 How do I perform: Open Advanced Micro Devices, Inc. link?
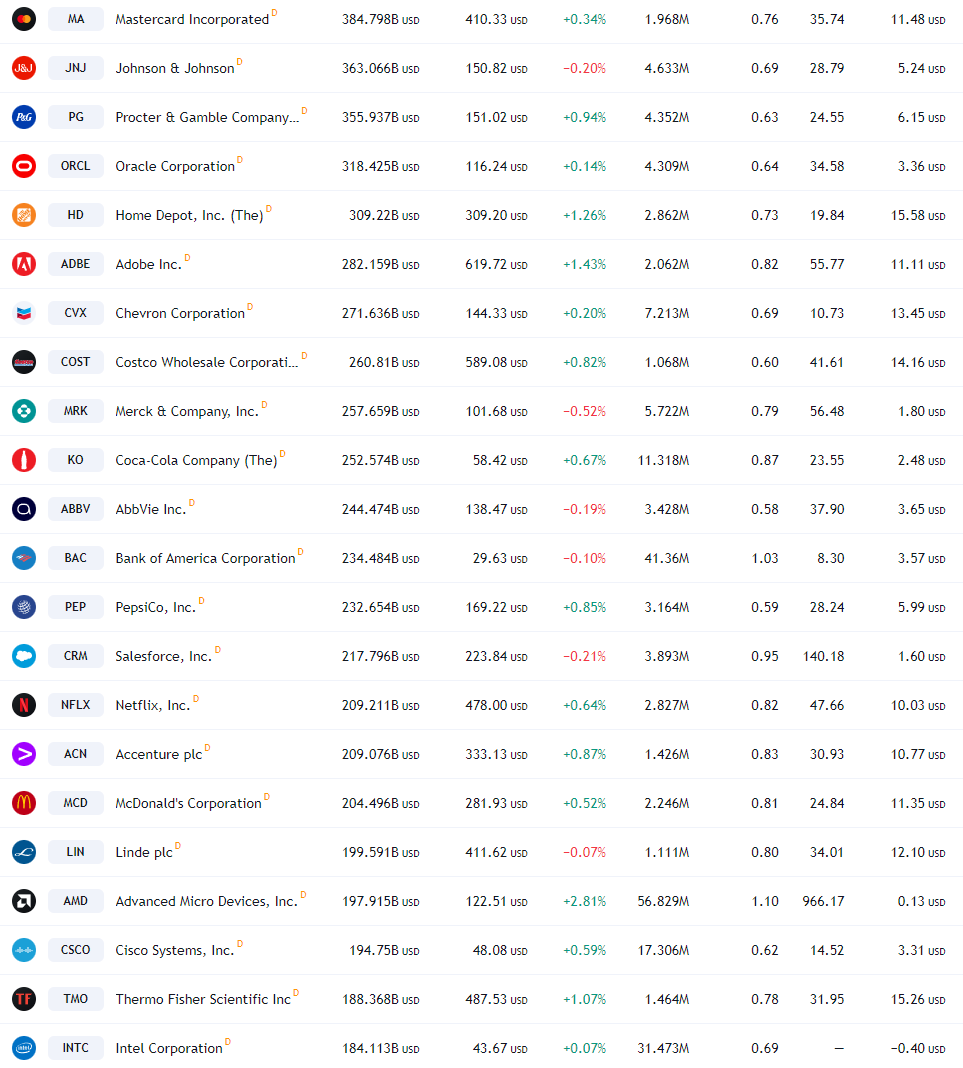point(206,902)
